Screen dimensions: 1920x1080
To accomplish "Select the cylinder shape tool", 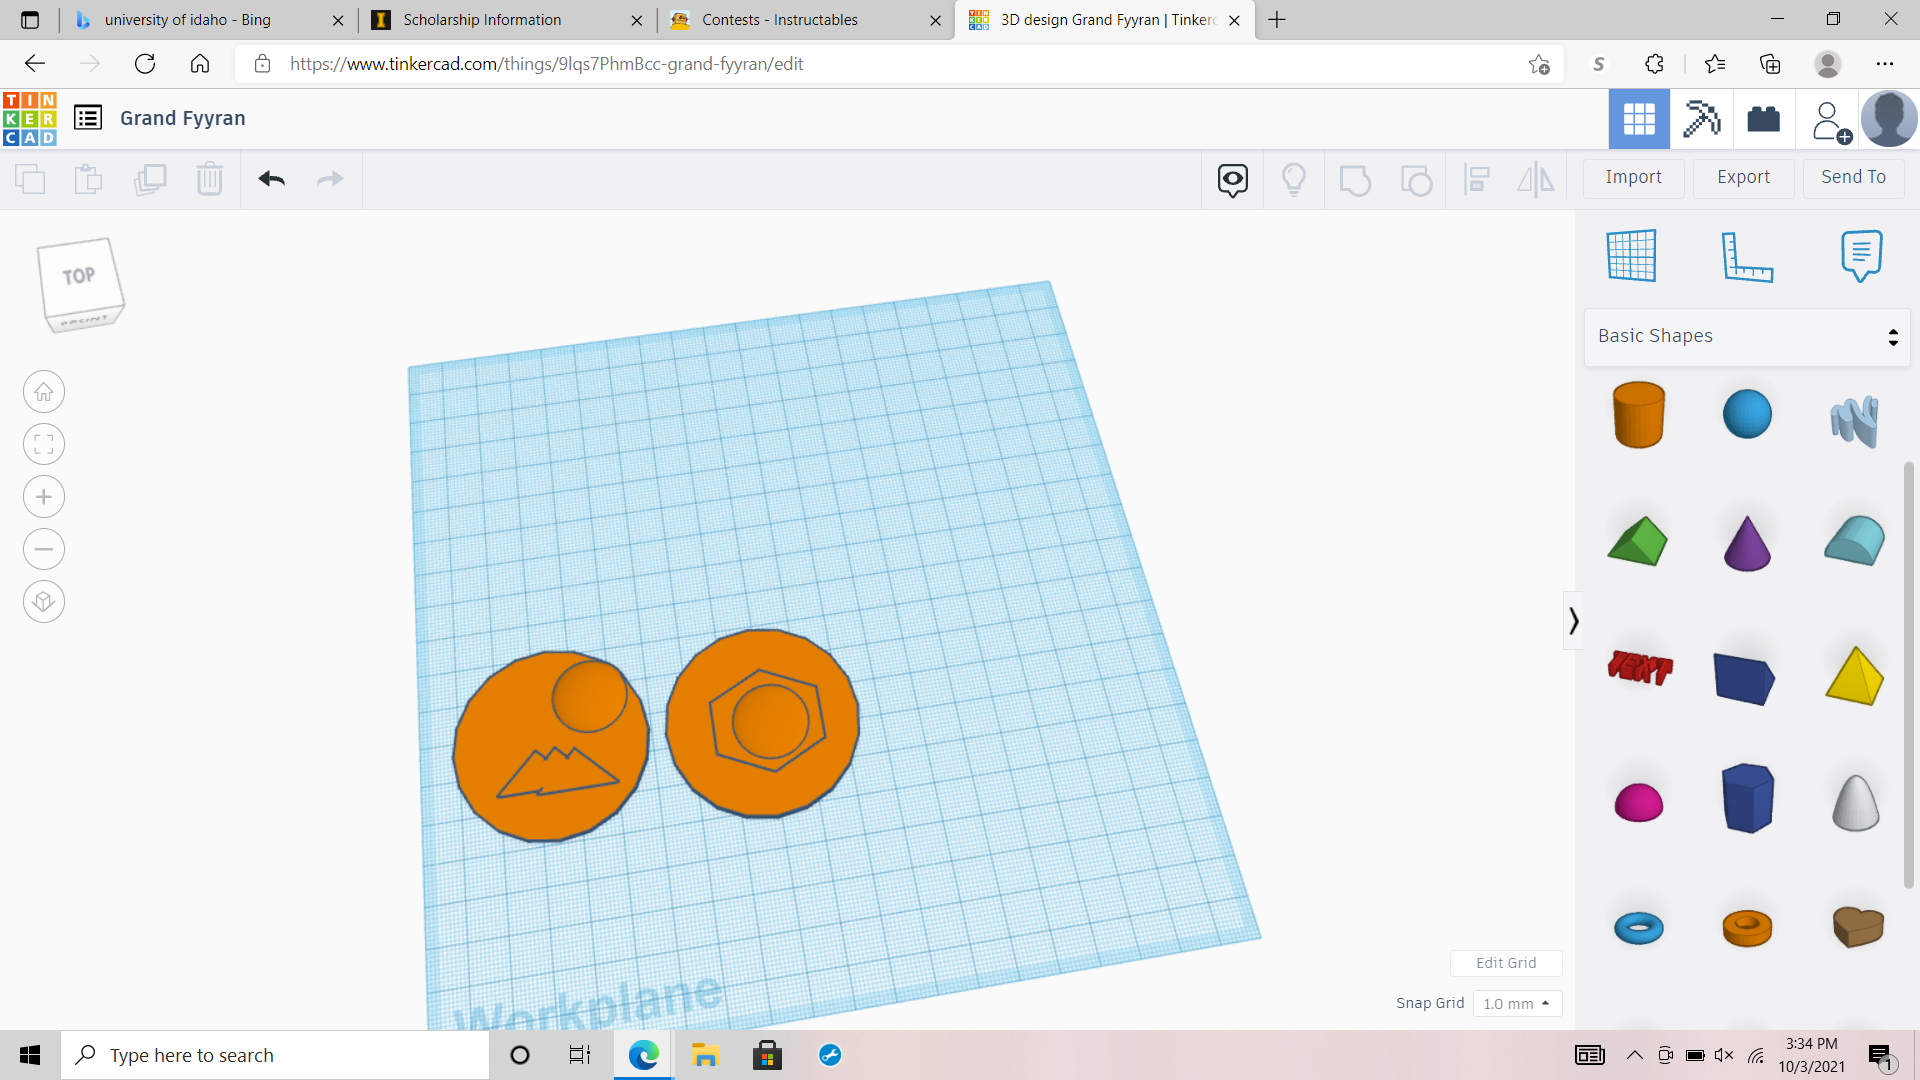I will coord(1638,413).
